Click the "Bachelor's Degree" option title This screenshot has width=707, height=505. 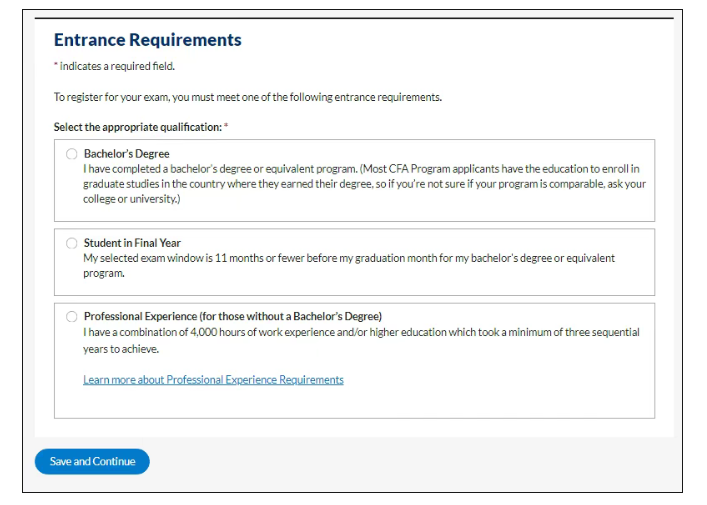[x=126, y=155]
